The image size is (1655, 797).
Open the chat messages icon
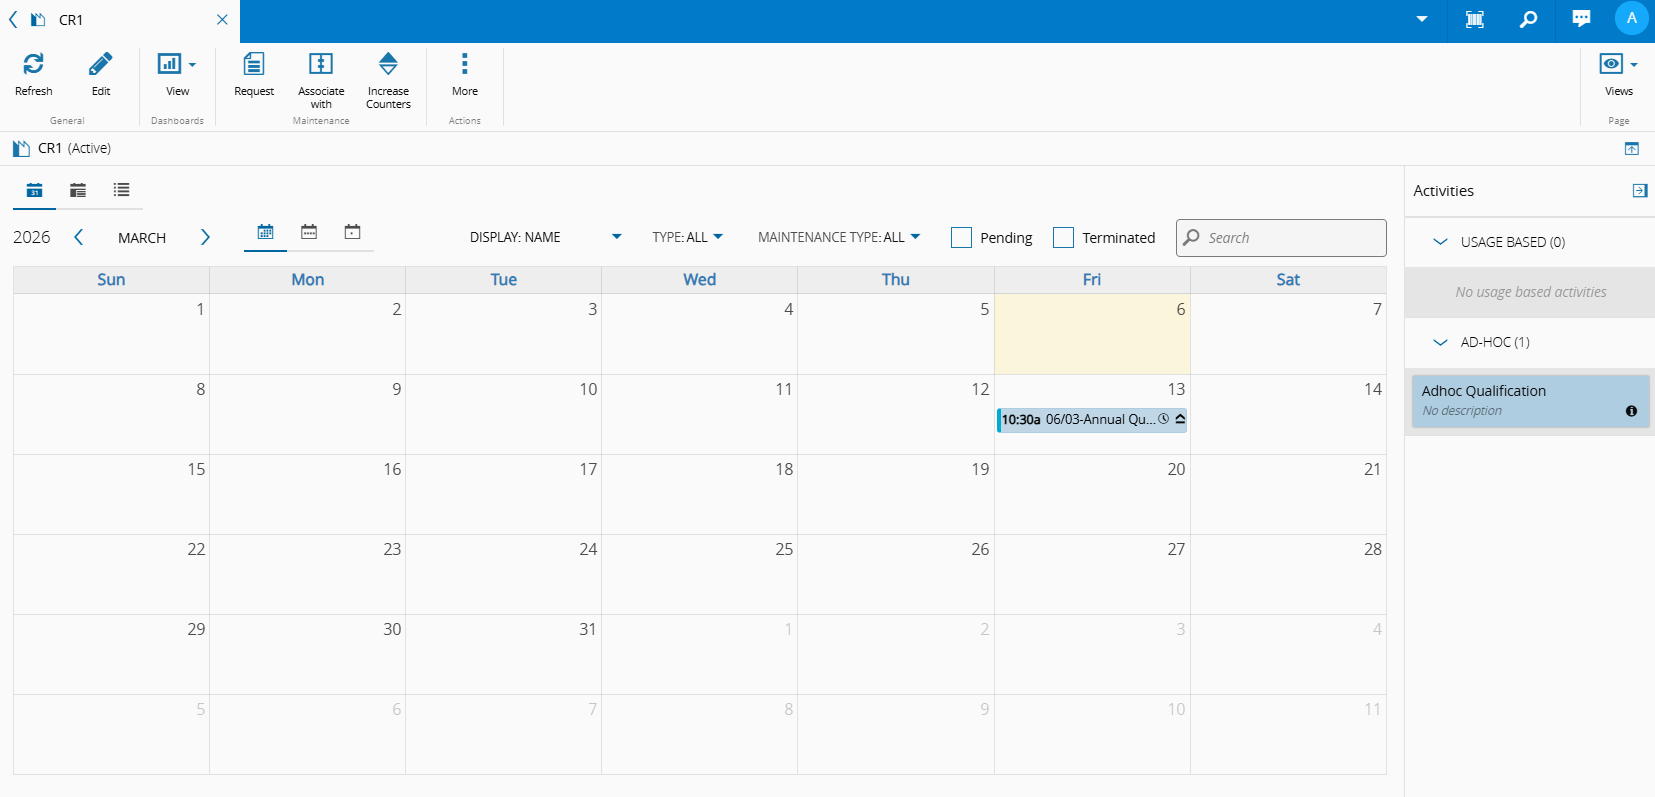coord(1581,19)
